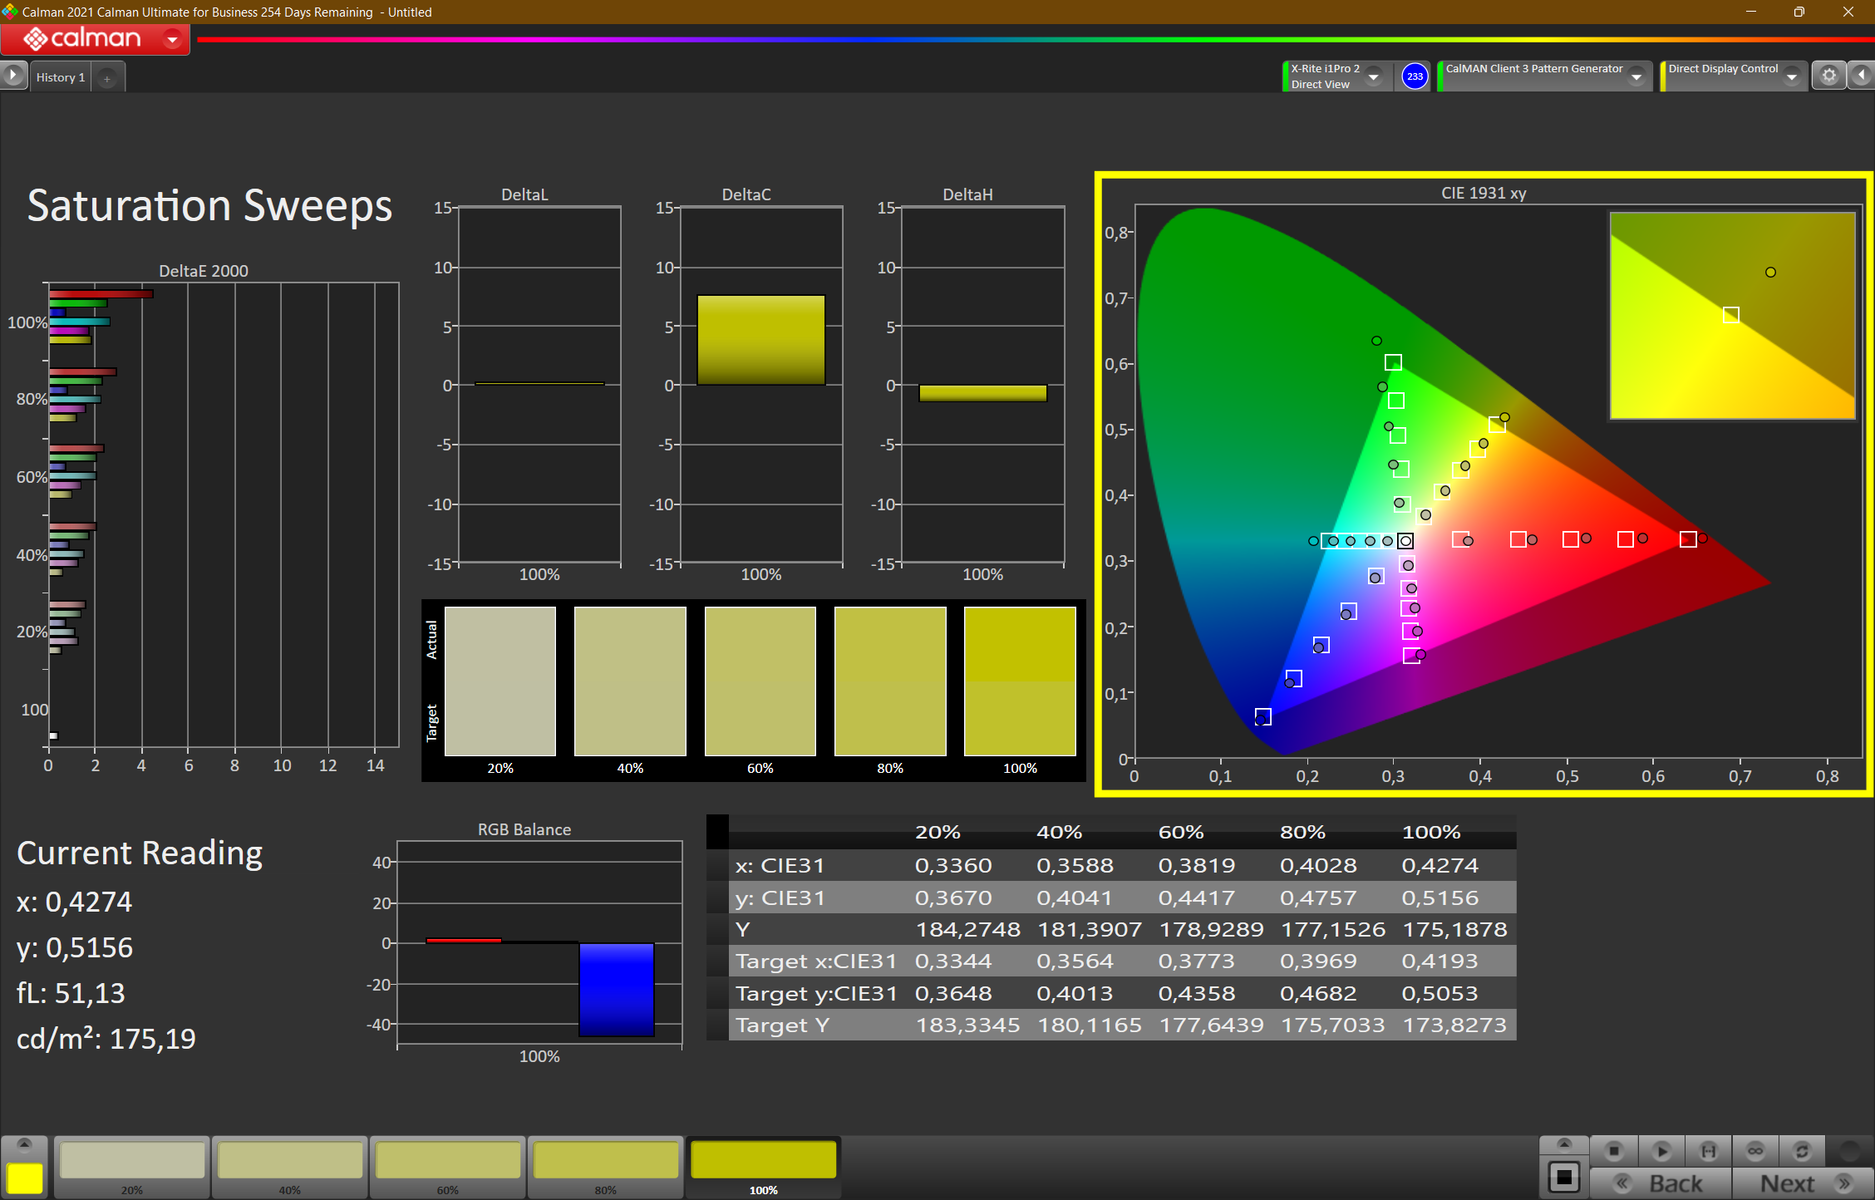Enable continuous read infinity icon

1755,1151
